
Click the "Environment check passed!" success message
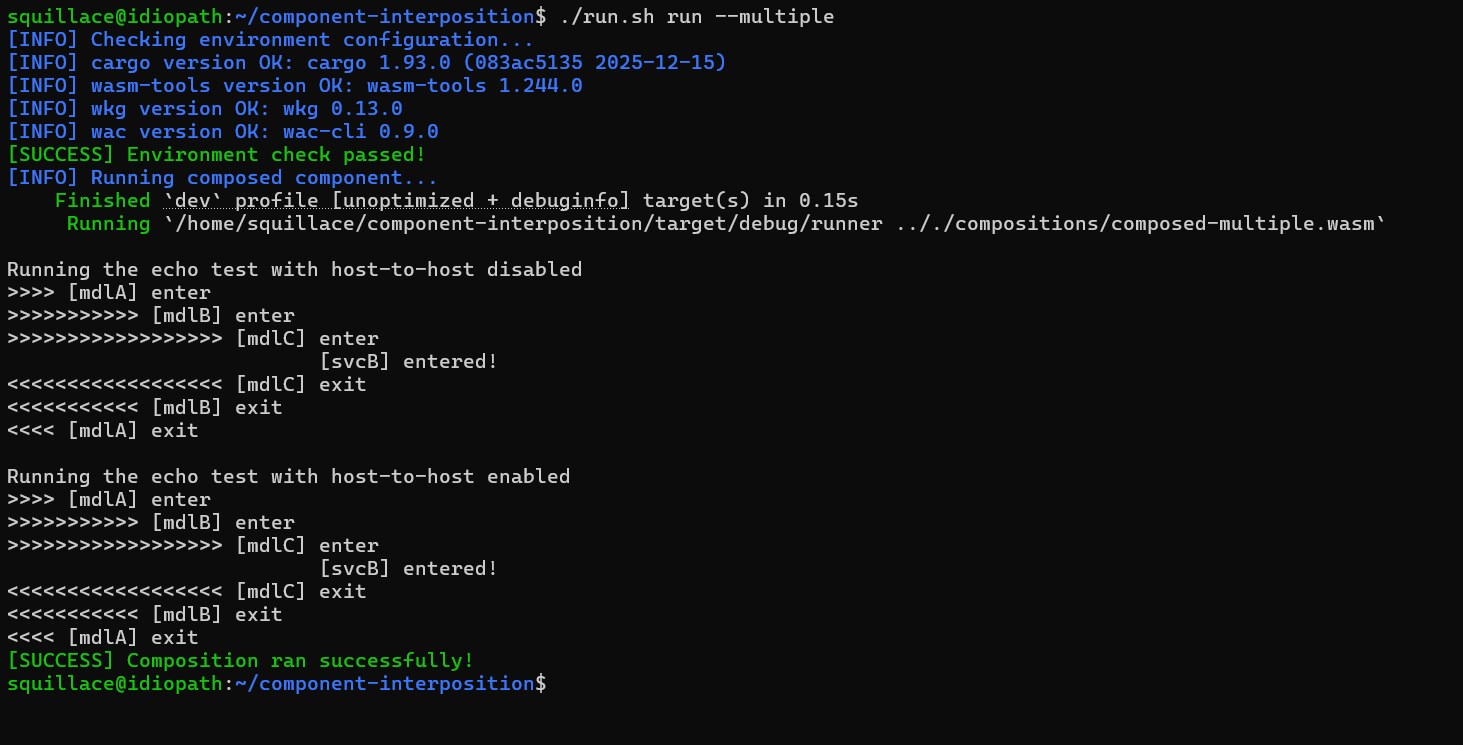216,154
